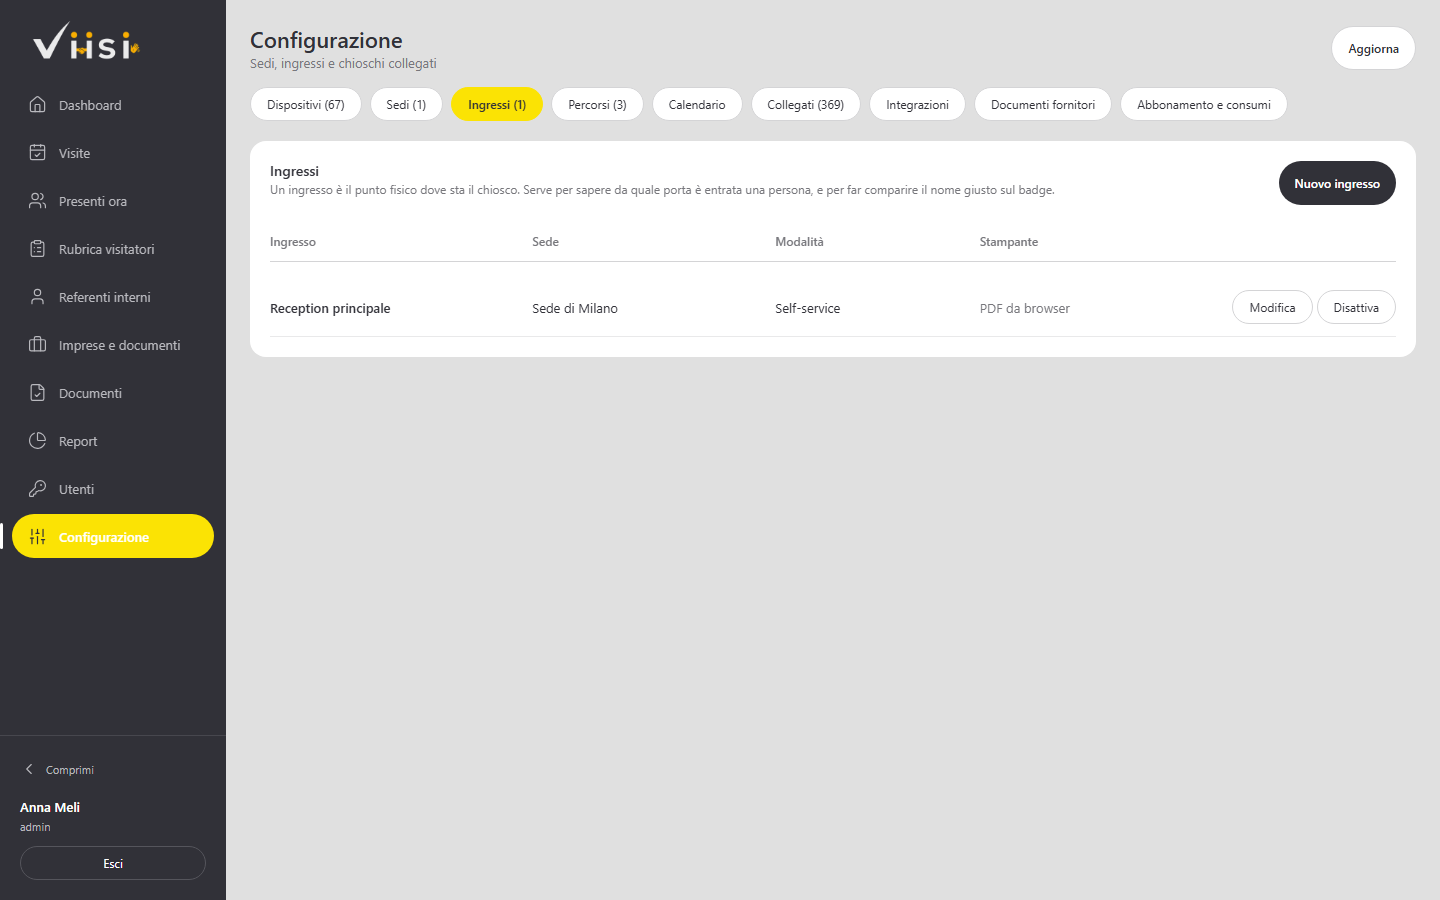1440x900 pixels.
Task: Go to Visite in the sidebar
Action: (x=113, y=153)
